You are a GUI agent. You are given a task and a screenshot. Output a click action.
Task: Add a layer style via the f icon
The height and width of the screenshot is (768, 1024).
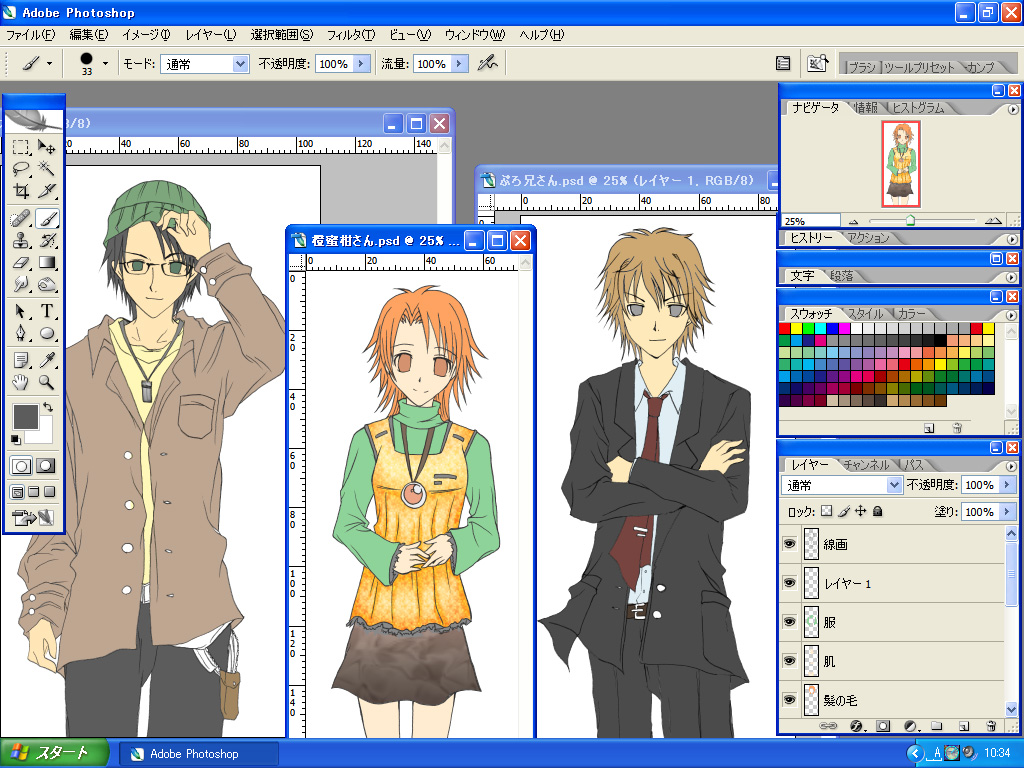857,726
